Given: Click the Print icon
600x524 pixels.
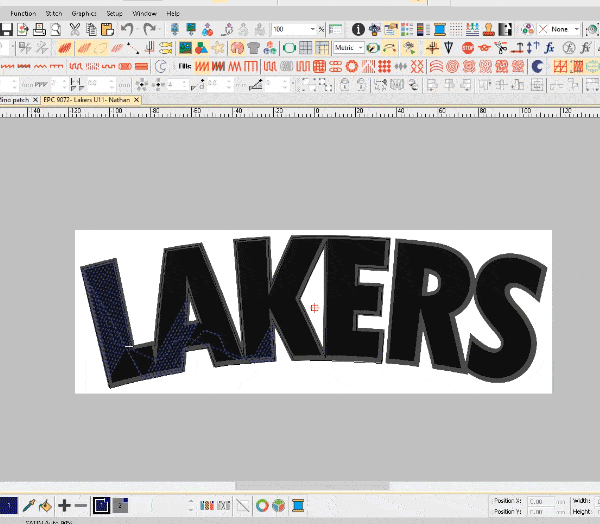Looking at the screenshot, I should pos(39,29).
